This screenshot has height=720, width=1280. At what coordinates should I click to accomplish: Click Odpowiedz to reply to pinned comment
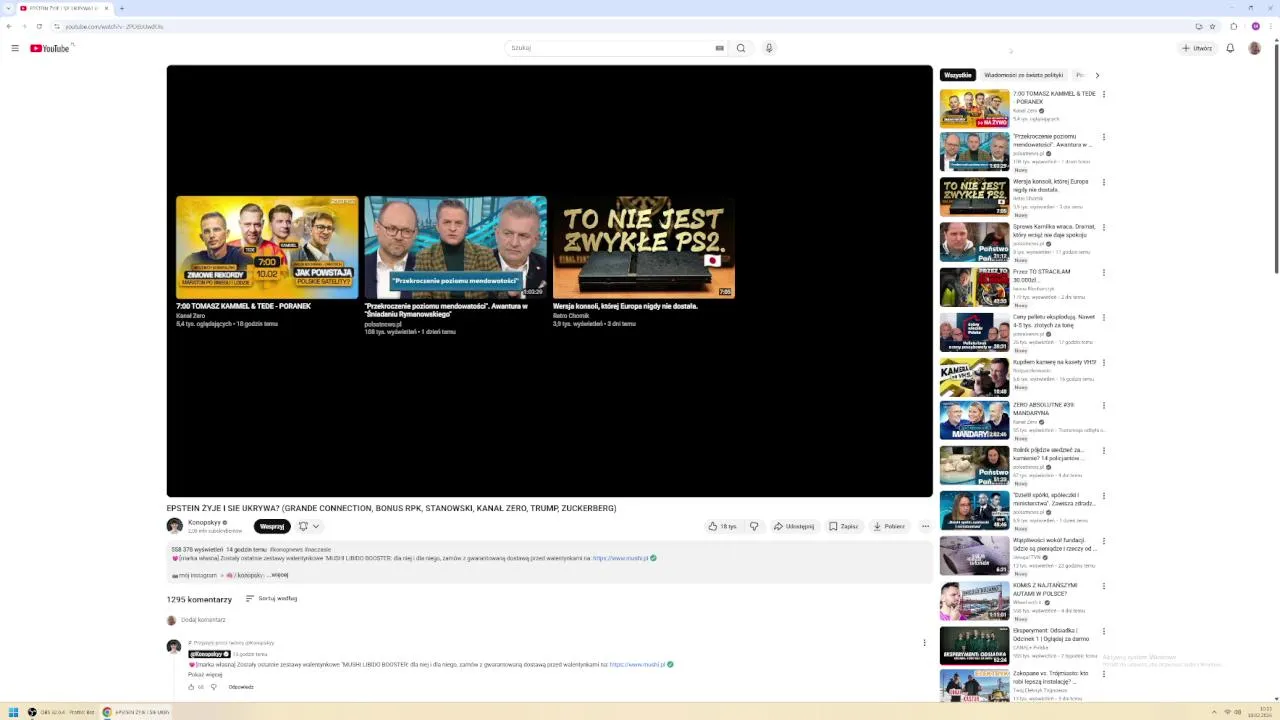click(x=241, y=687)
